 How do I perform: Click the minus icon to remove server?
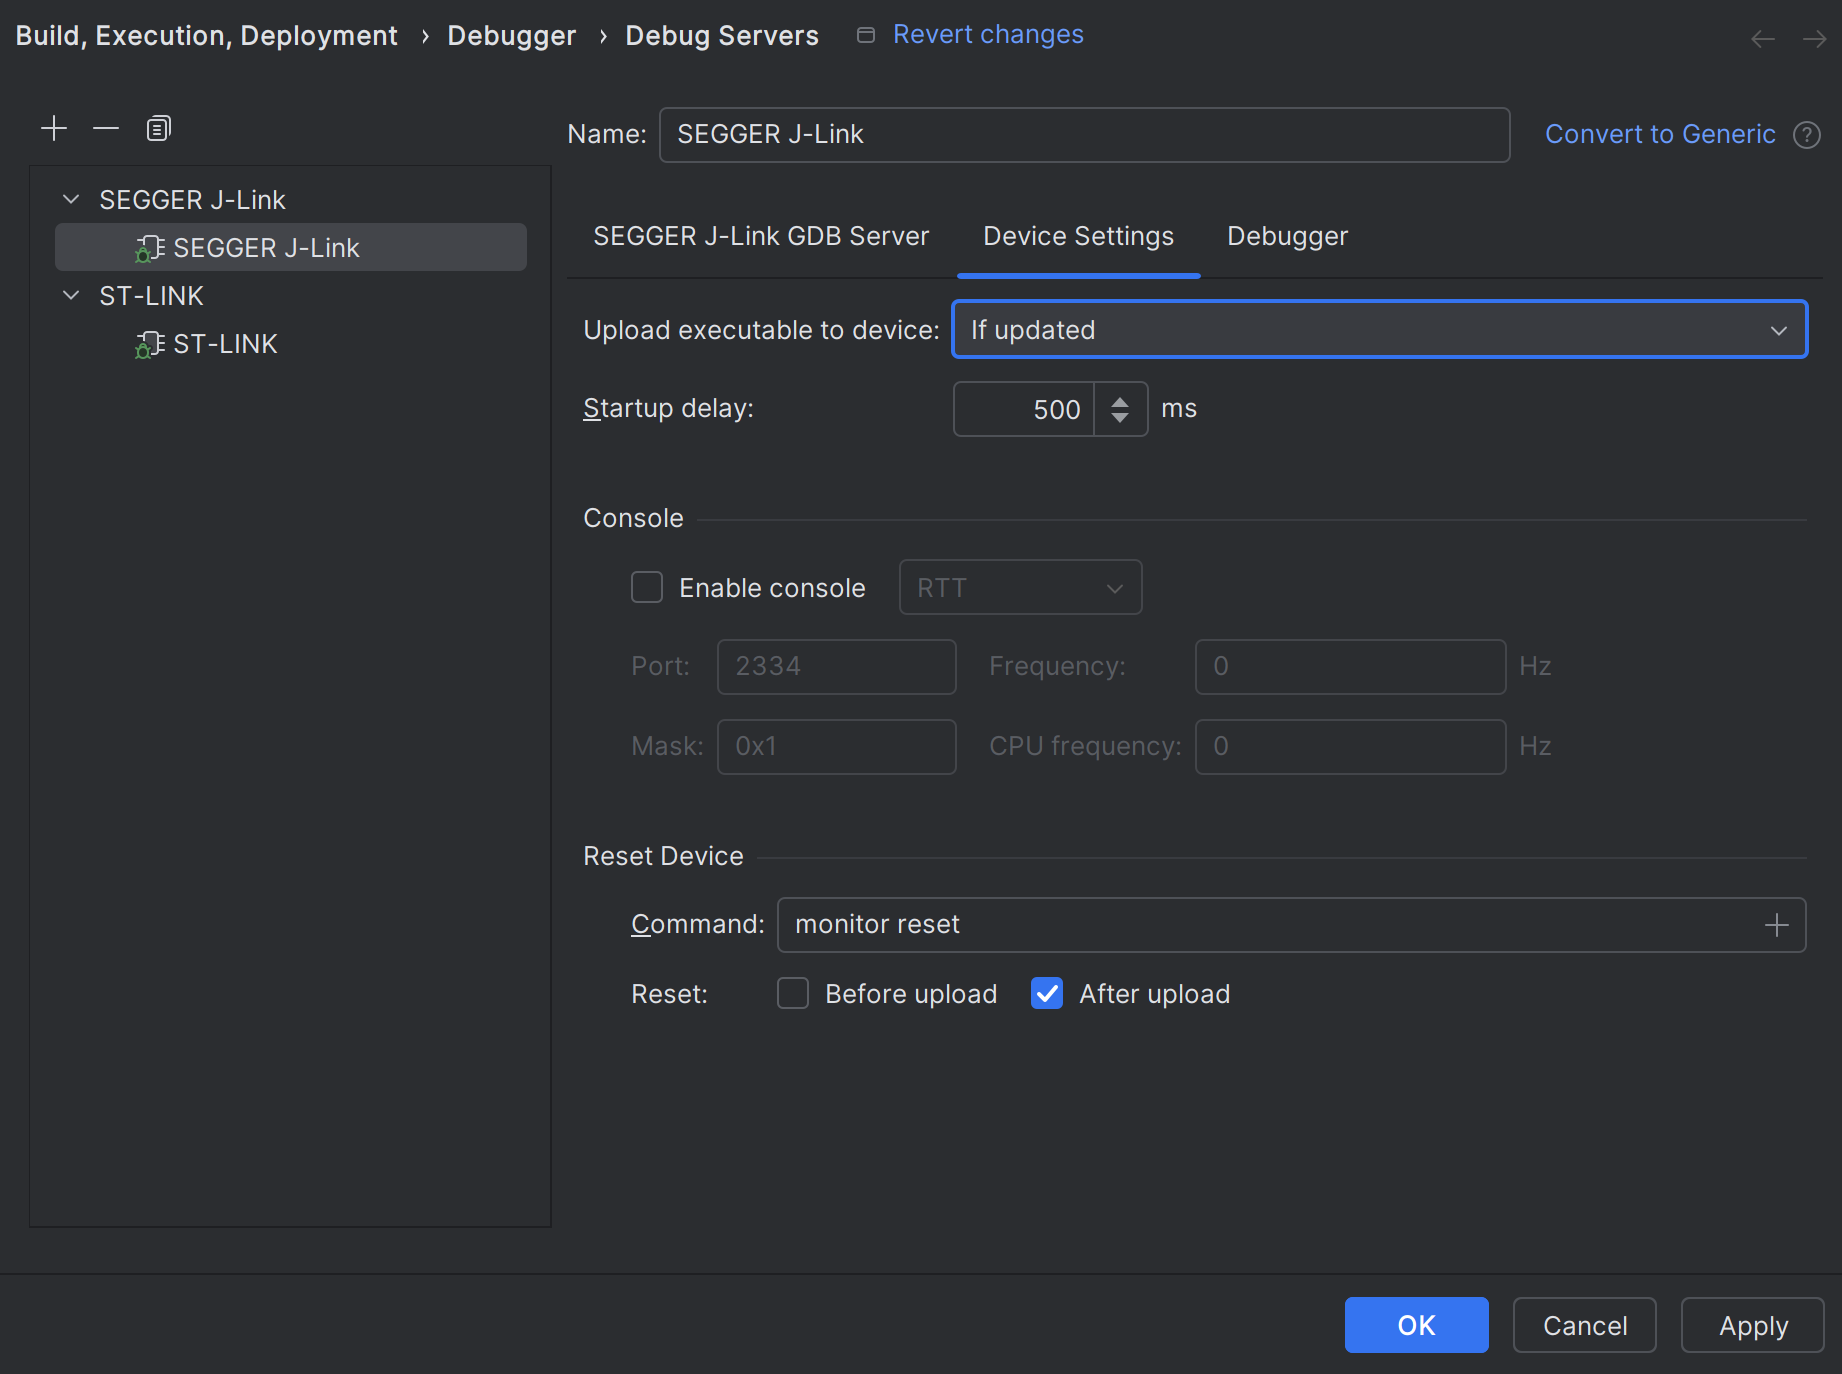tap(106, 128)
